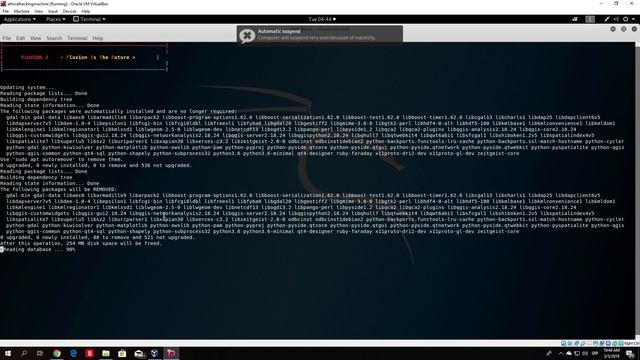Open the red app icon in the taskbar
640x360 pixels.
coord(89,353)
